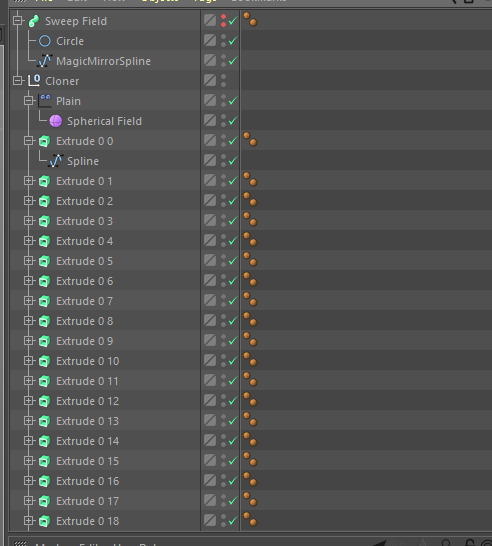492x546 pixels.
Task: Select the MagicMirrorSpline name label
Action: 103,61
